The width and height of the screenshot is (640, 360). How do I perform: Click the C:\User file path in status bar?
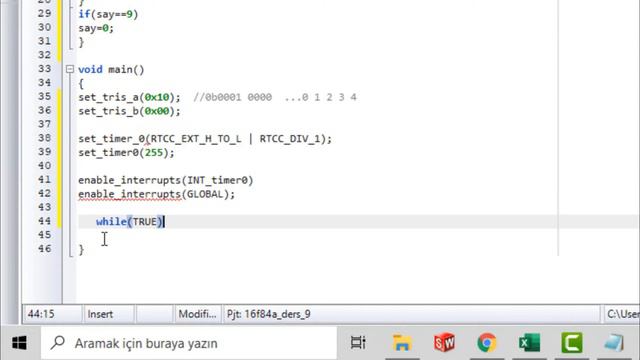[x=623, y=314]
